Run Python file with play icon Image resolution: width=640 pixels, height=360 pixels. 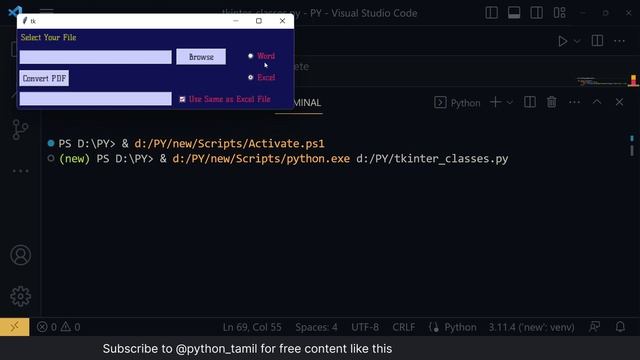coord(562,41)
